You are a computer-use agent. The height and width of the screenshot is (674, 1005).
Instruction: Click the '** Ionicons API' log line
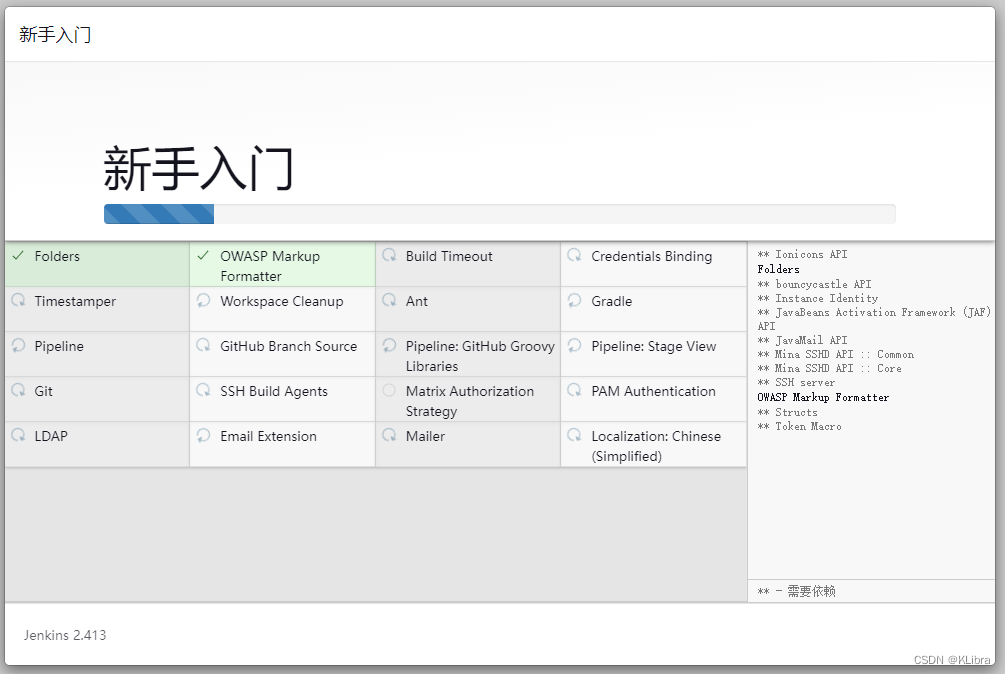click(x=802, y=254)
